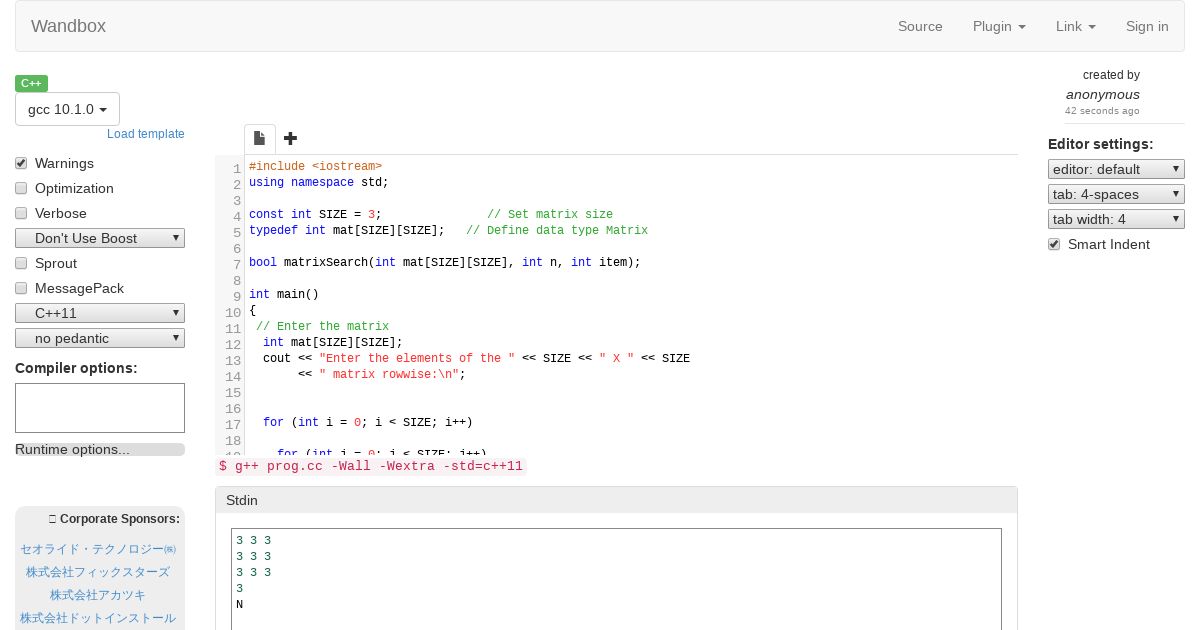The image size is (1200, 630).
Task: Expand the Runtime options section
Action: click(100, 449)
